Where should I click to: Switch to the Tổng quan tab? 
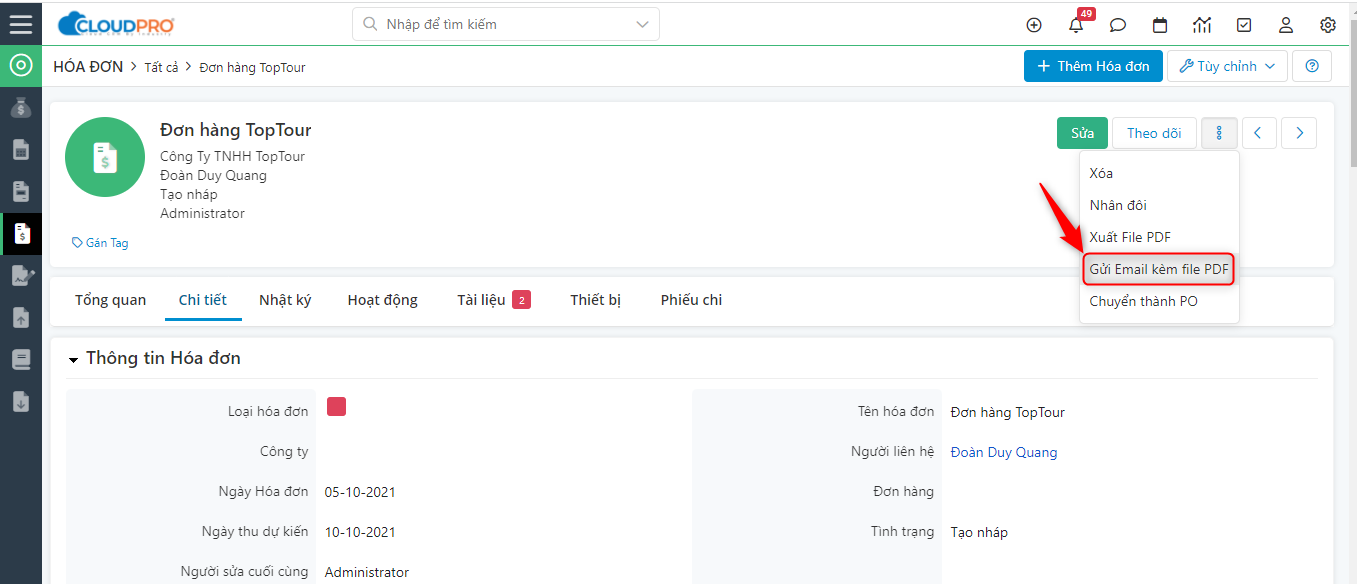point(110,300)
